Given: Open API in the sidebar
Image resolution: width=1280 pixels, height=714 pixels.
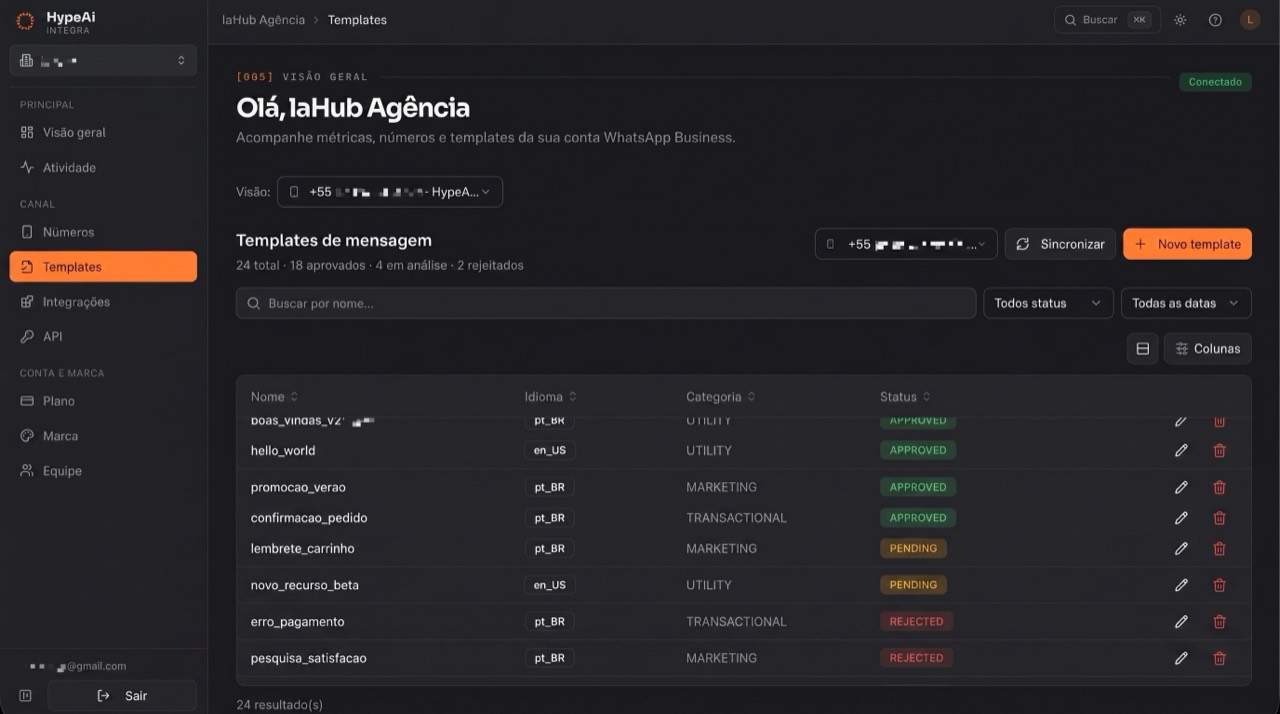Looking at the screenshot, I should pos(103,337).
